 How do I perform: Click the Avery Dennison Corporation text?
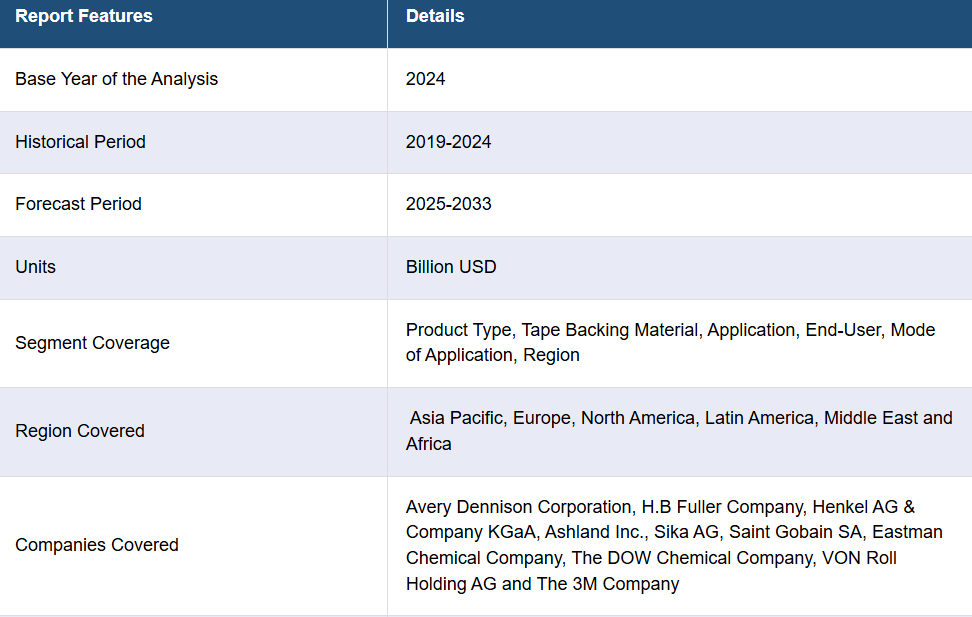pos(519,507)
